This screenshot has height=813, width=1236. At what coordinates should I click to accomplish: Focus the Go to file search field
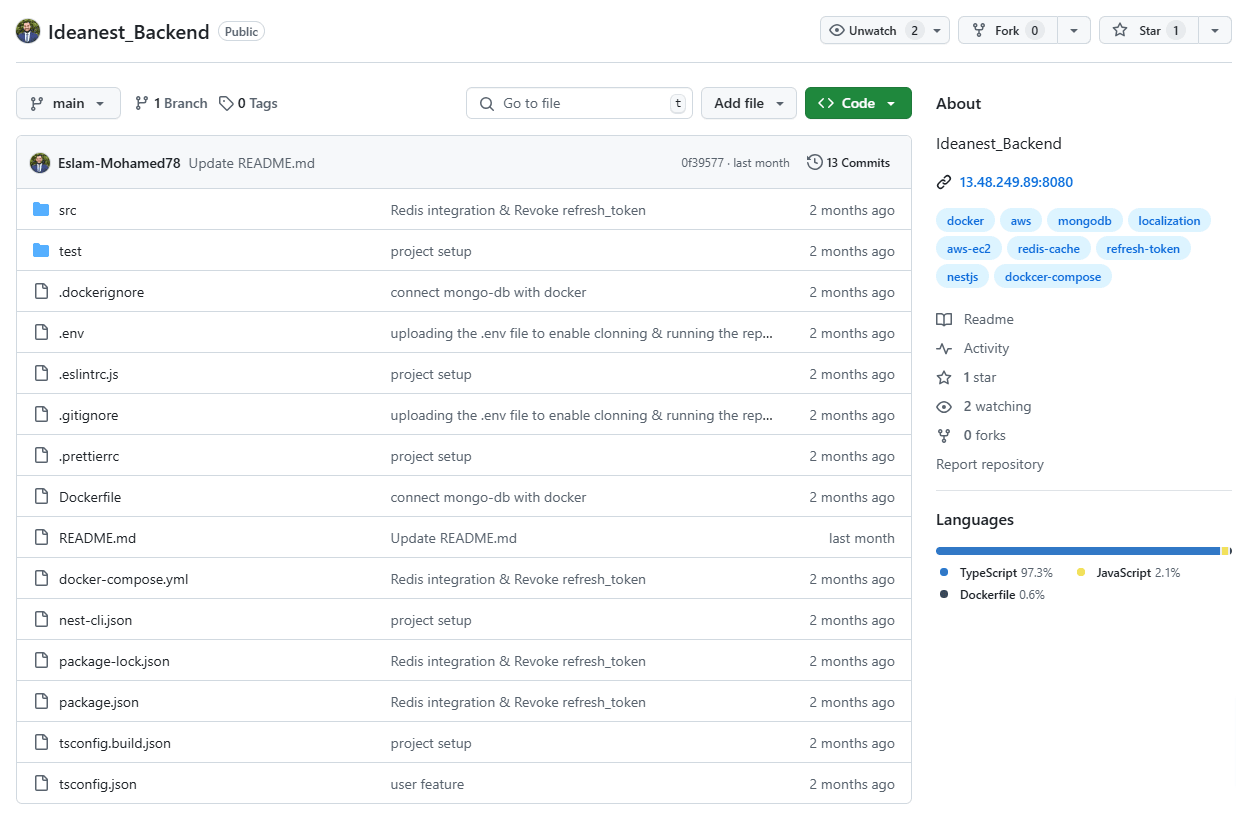(x=579, y=103)
